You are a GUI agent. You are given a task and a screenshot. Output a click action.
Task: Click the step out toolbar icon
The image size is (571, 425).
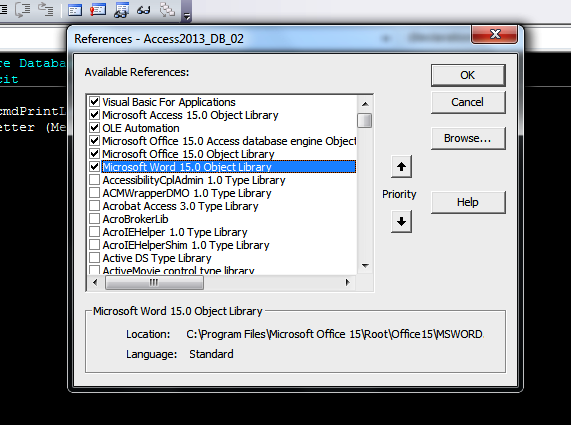click(46, 9)
